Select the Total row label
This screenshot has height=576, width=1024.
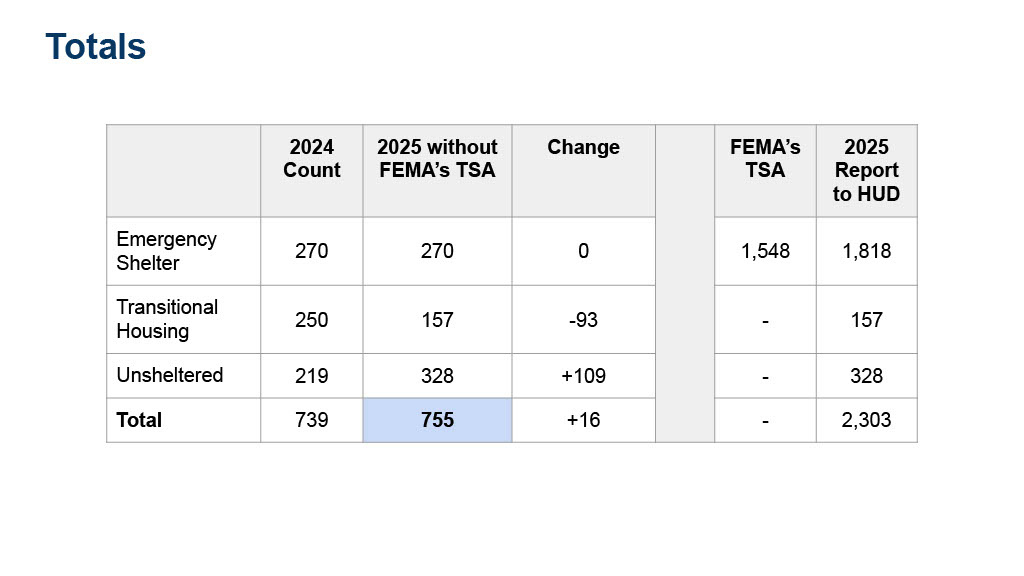pos(139,420)
